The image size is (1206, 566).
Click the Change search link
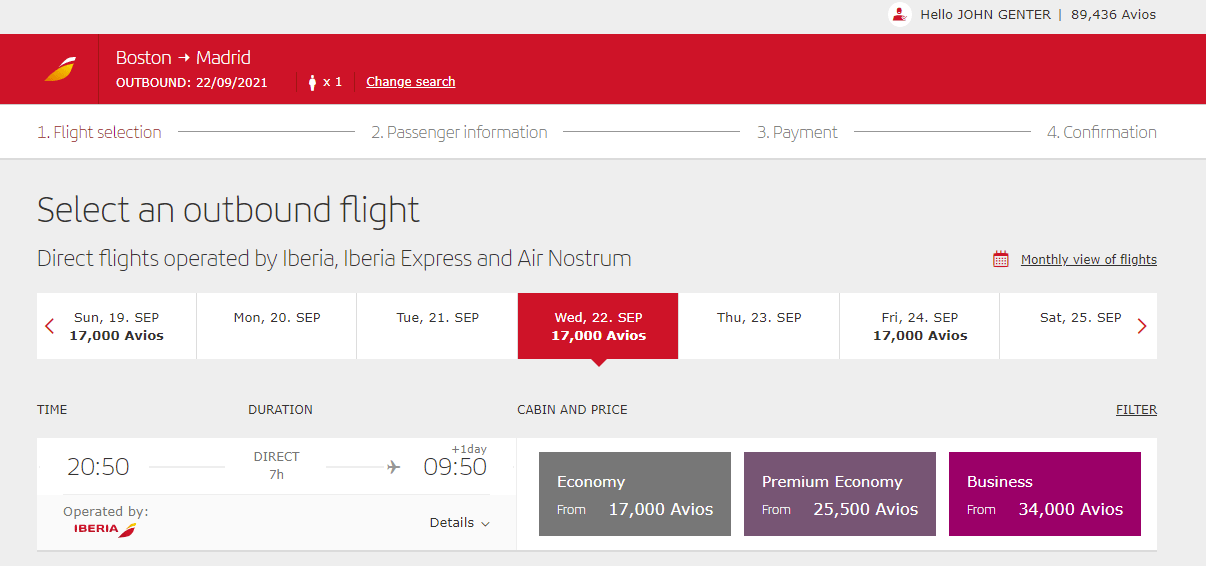(410, 82)
